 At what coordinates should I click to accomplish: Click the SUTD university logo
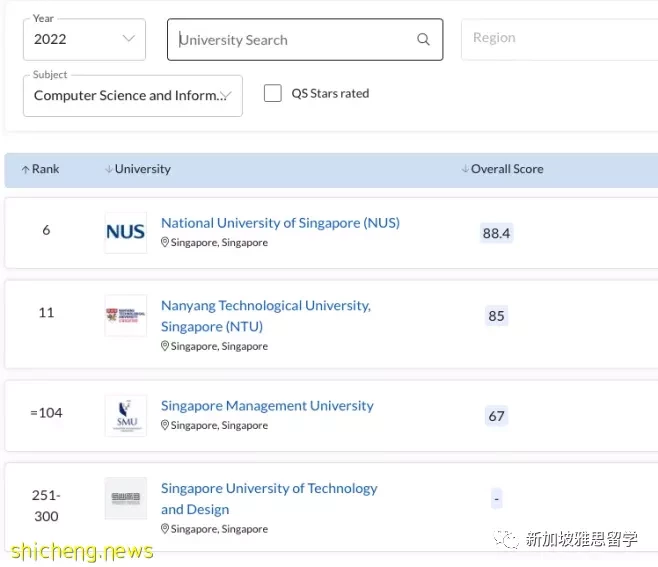(x=125, y=498)
